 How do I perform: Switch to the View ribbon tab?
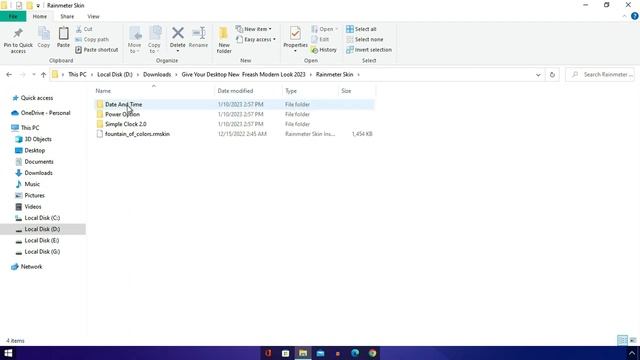[93, 17]
